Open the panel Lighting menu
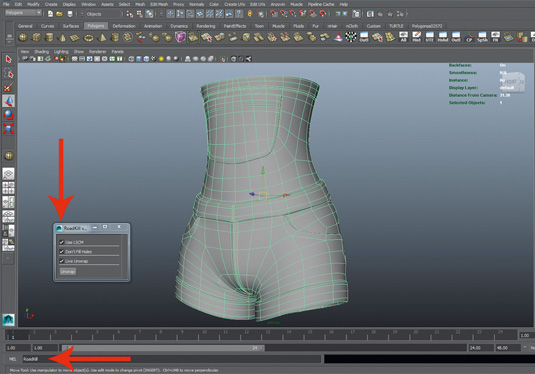Image resolution: width=535 pixels, height=374 pixels. (61, 52)
